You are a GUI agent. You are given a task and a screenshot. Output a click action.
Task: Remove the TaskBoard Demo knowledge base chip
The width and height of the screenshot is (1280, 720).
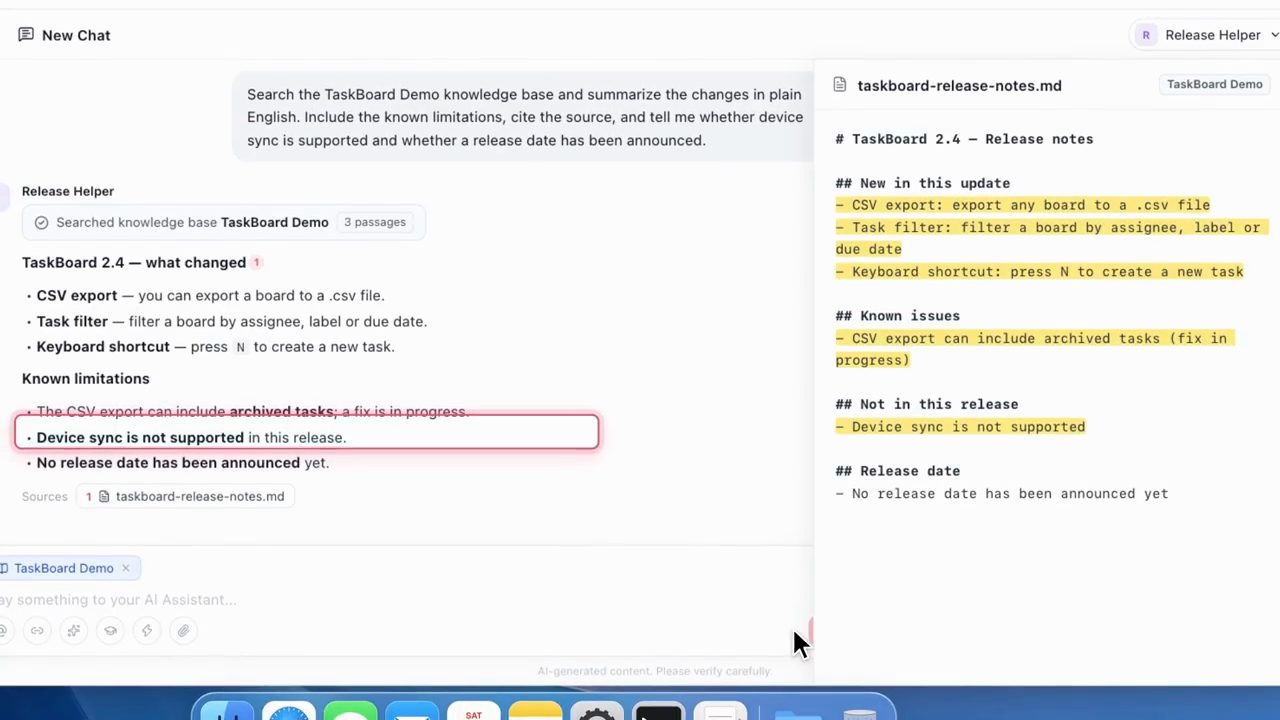(126, 568)
